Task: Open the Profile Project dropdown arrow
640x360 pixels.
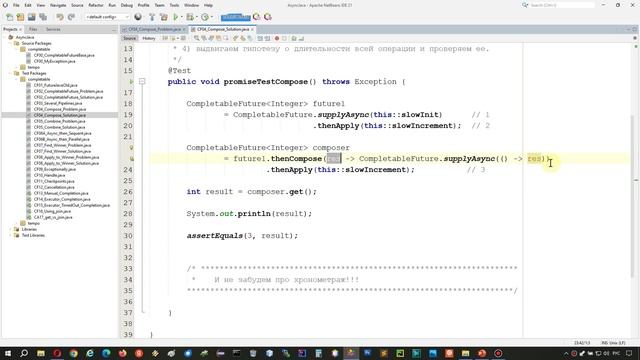Action: pyautogui.click(x=211, y=17)
